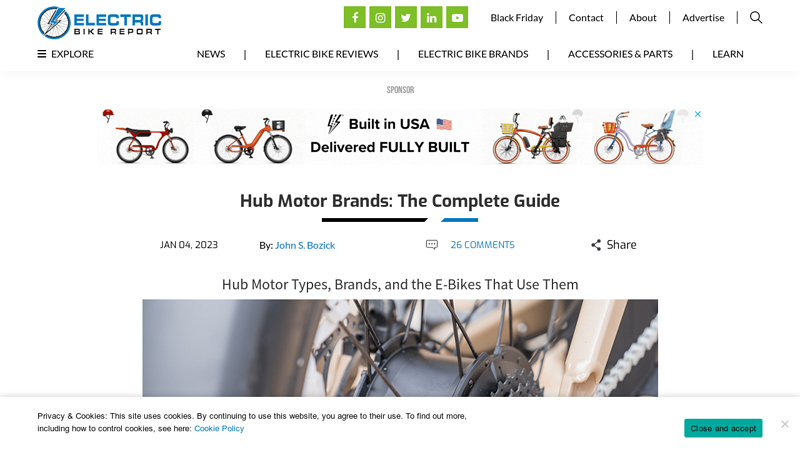Open the News menu item
Screen dimensions: 800x450
point(211,54)
